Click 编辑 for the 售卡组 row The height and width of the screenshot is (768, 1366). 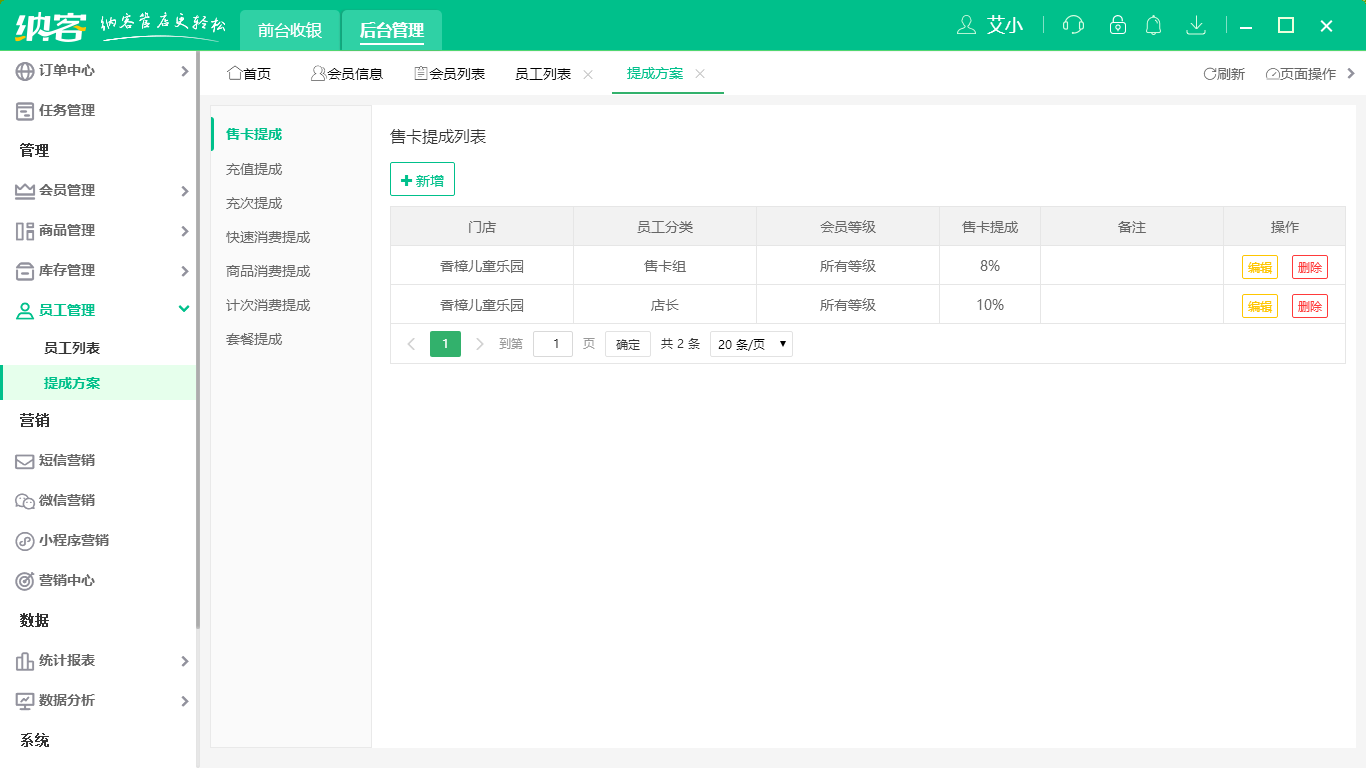point(1259,267)
